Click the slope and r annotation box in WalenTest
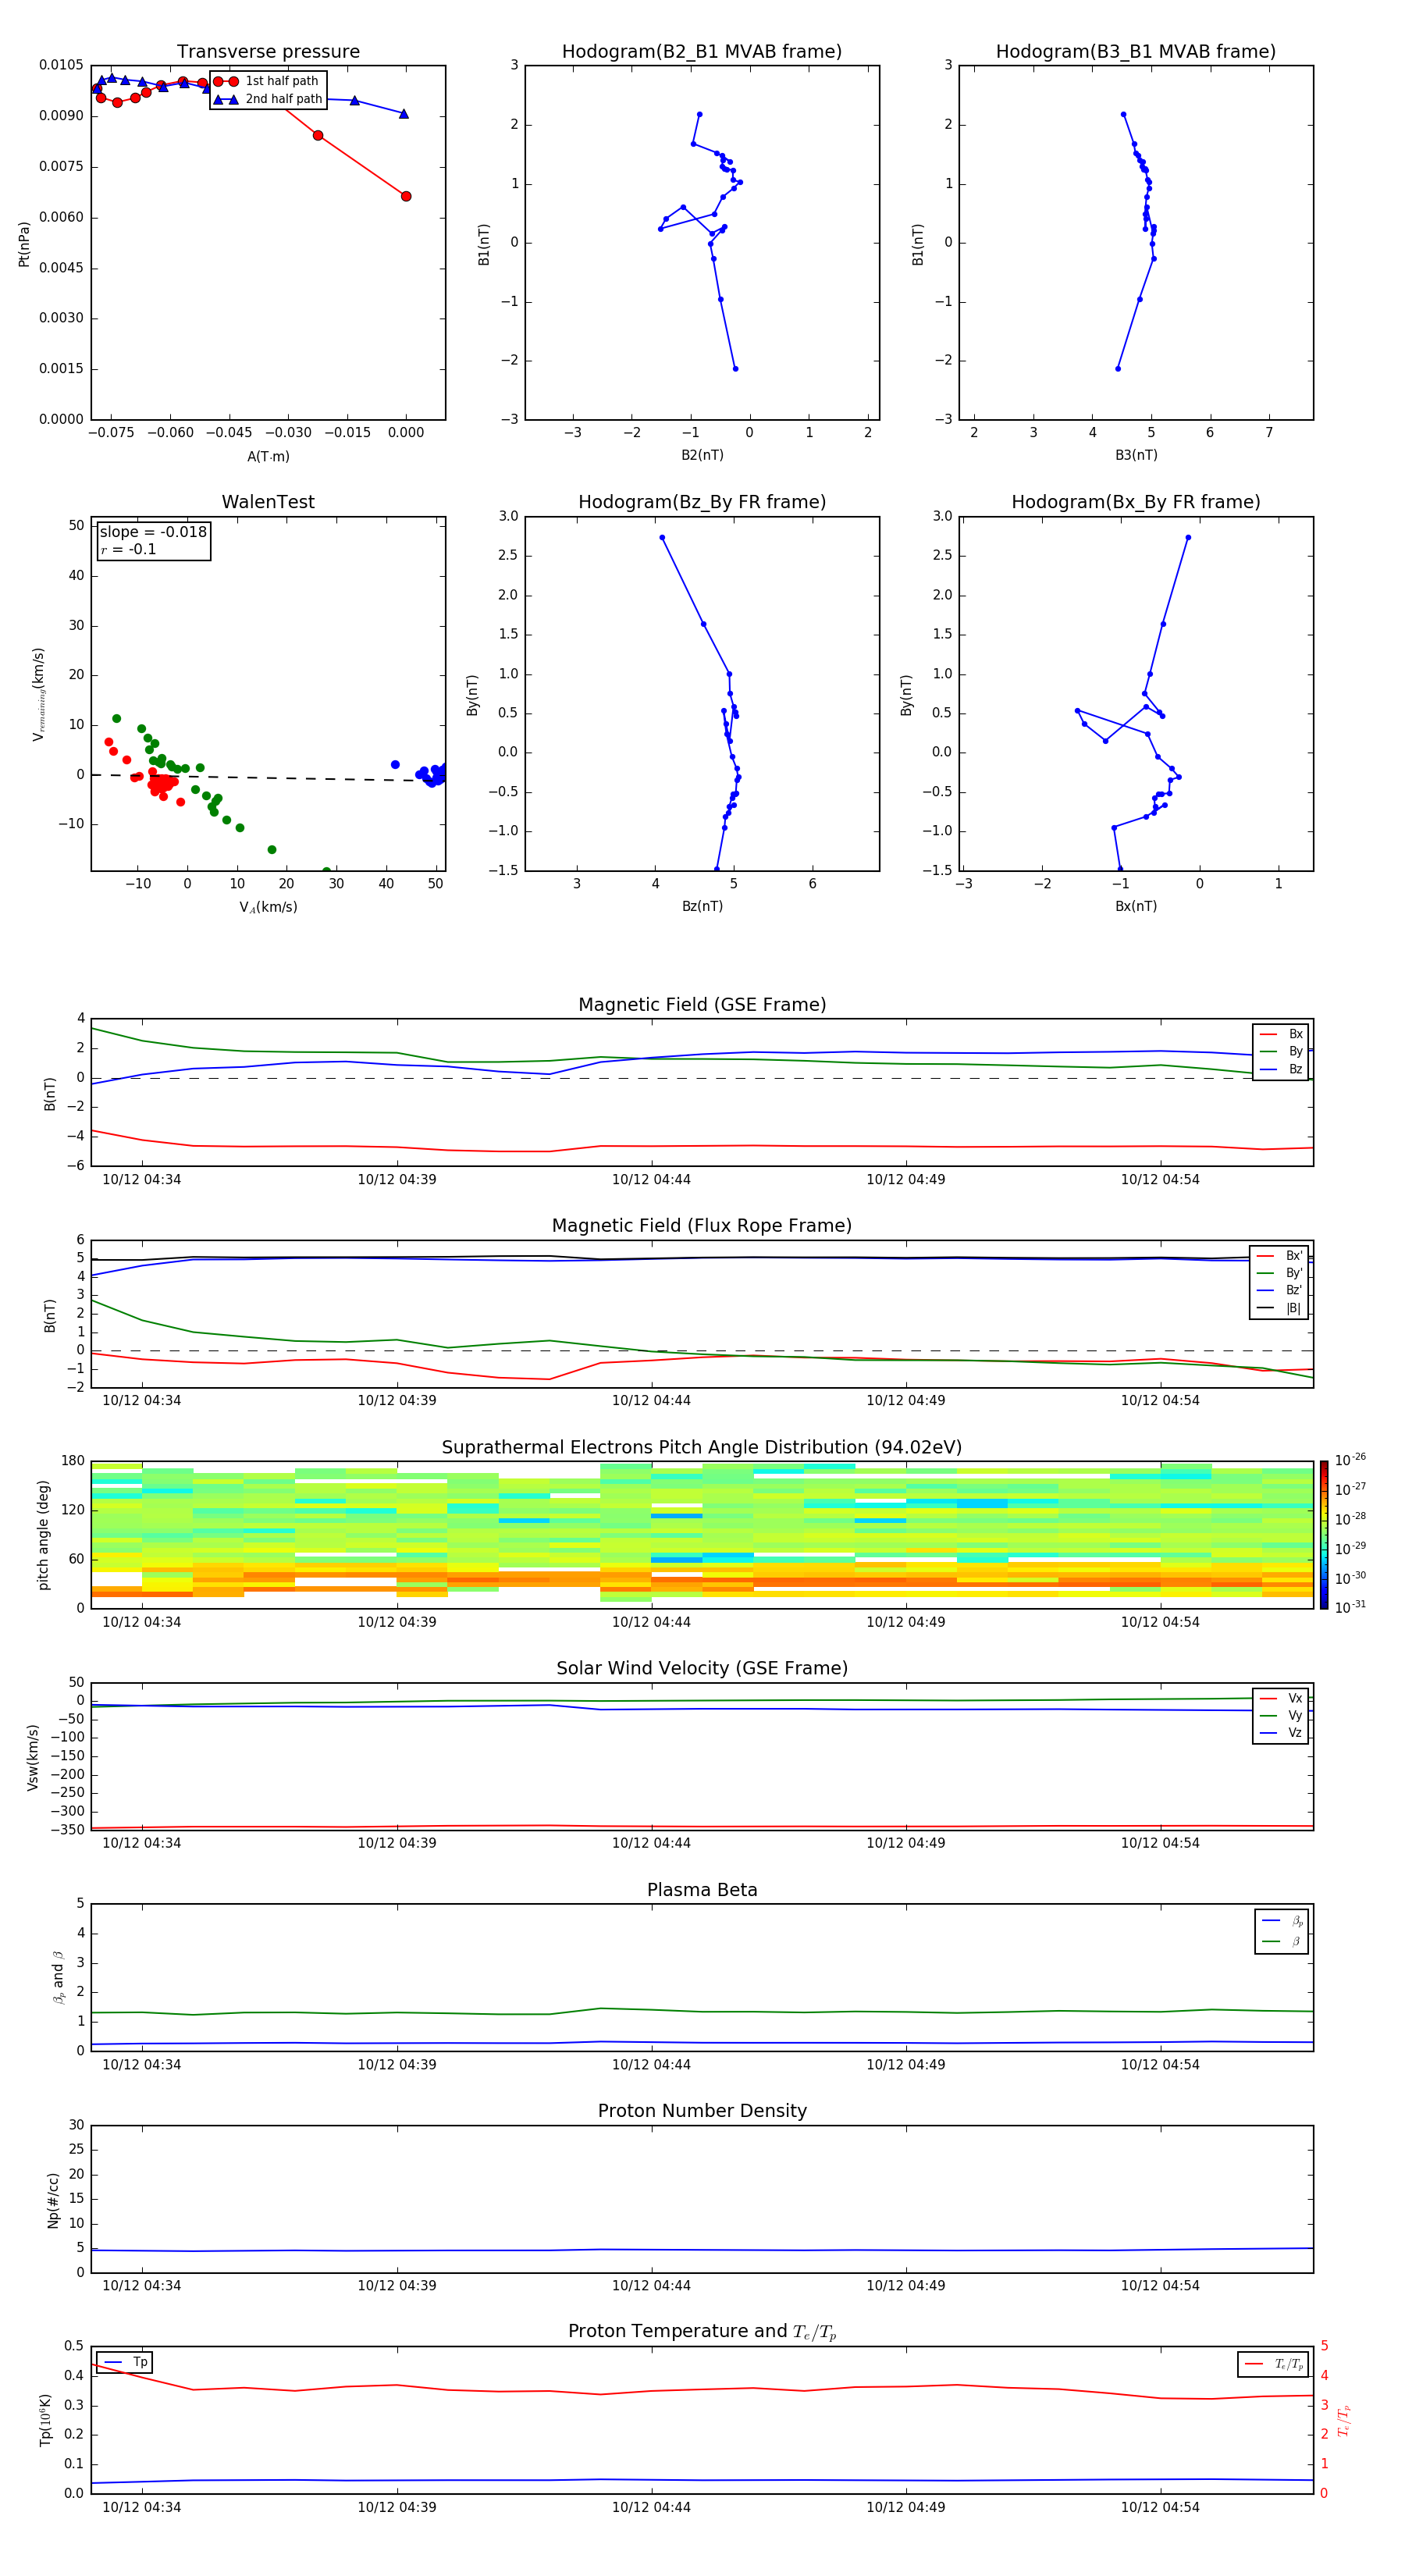 click(153, 540)
